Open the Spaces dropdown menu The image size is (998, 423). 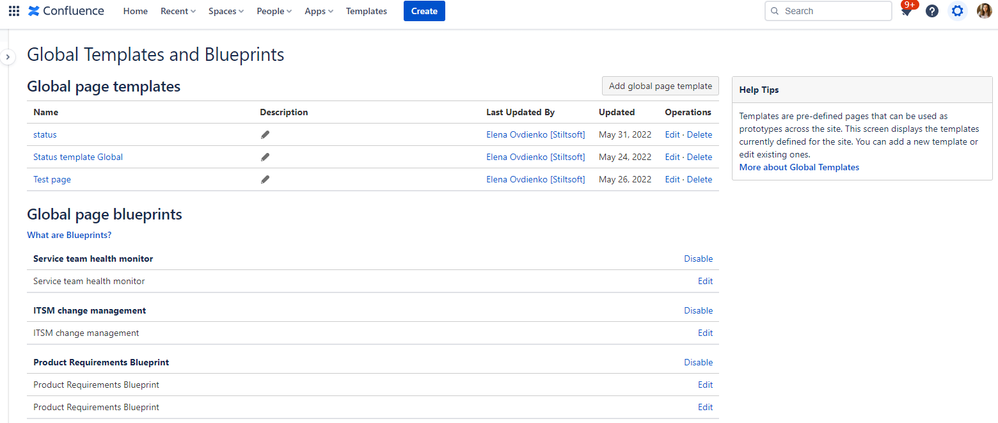(x=226, y=11)
